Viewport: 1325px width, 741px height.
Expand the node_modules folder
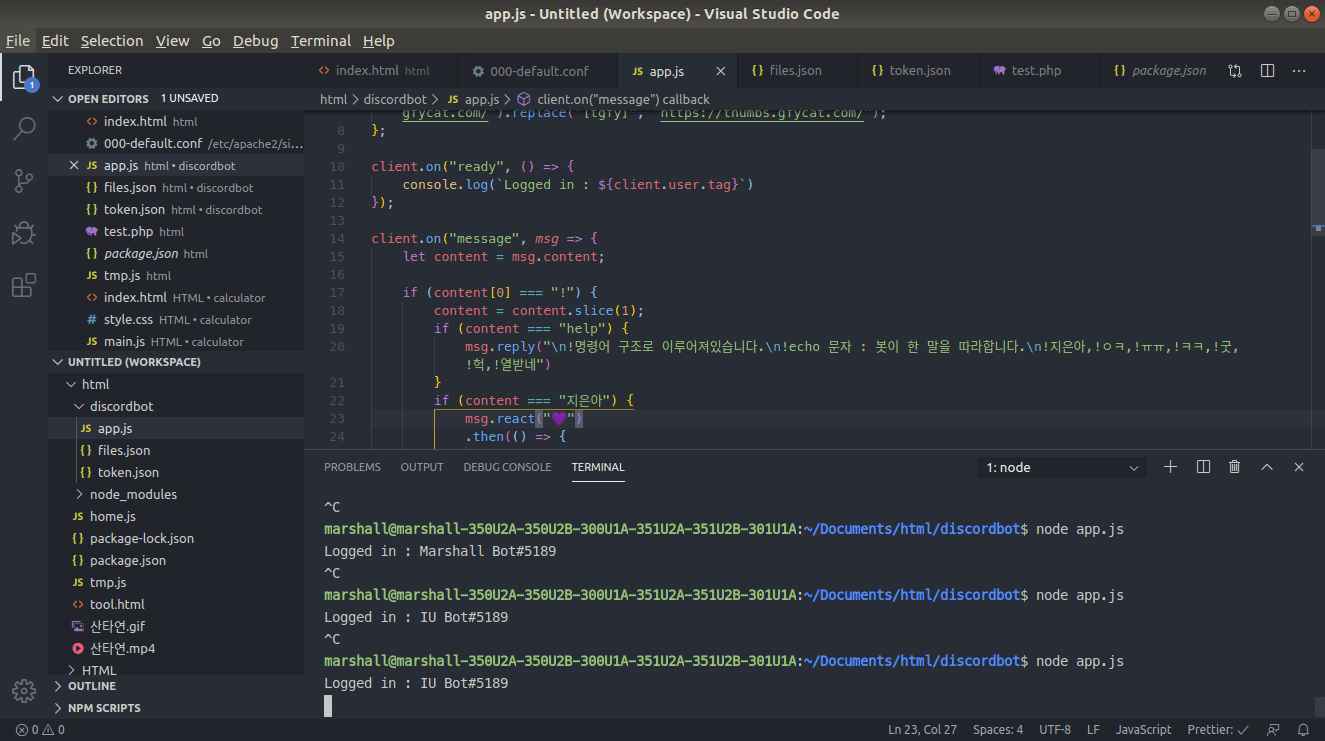133,494
